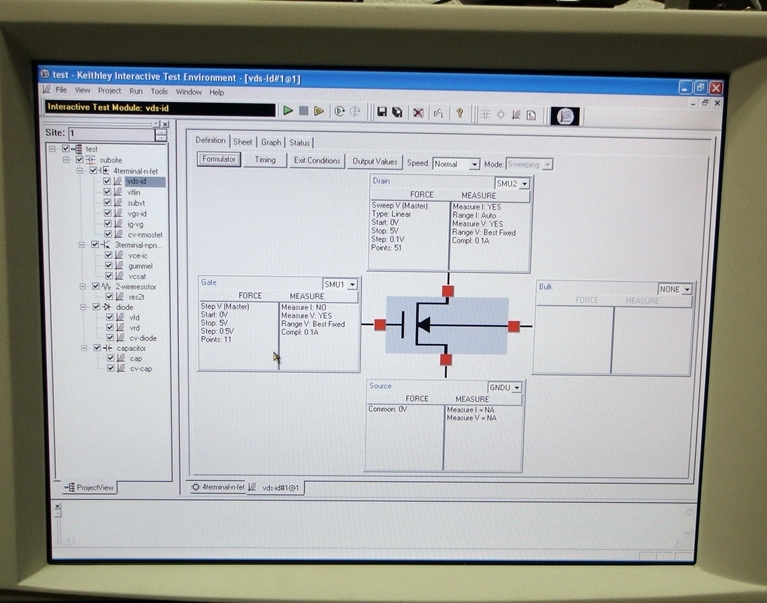767x603 pixels.
Task: Switch to the Sheet tab
Action: click(243, 142)
